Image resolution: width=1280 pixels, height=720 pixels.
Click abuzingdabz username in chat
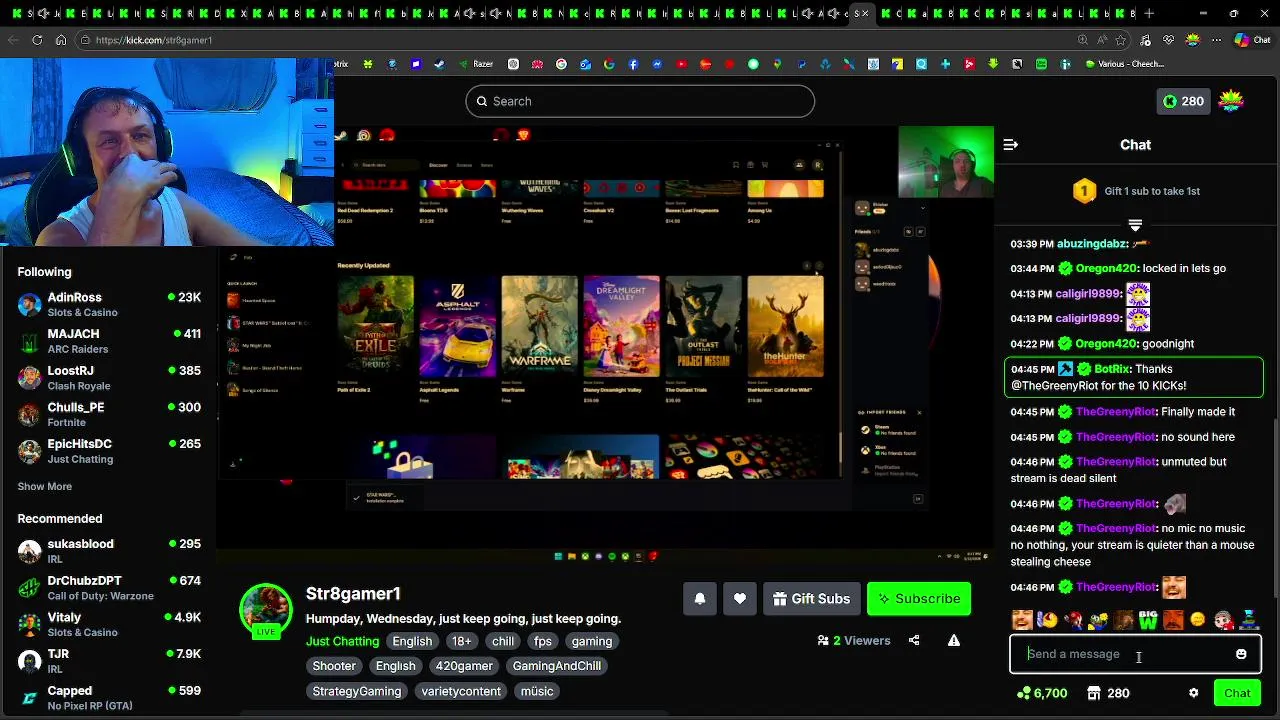click(x=1091, y=244)
